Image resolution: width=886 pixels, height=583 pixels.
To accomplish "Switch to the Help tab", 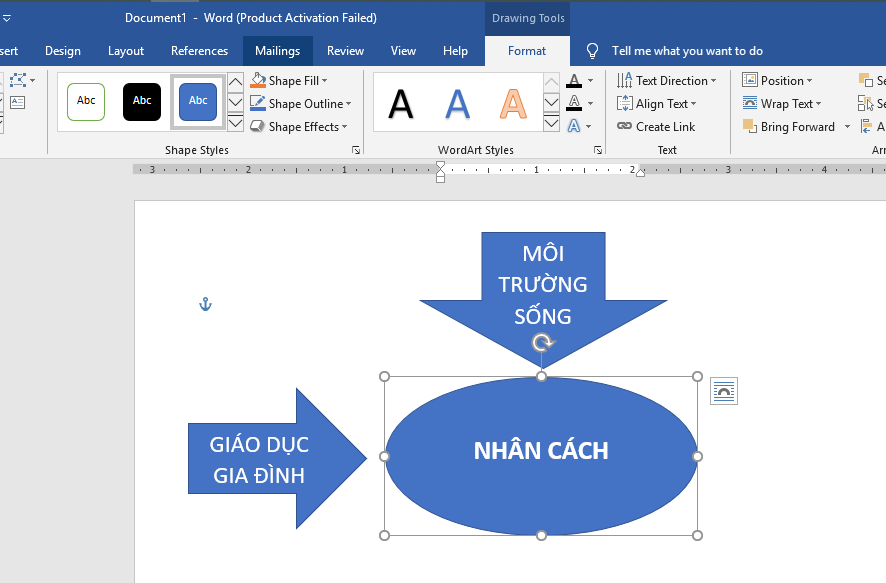I will 455,51.
